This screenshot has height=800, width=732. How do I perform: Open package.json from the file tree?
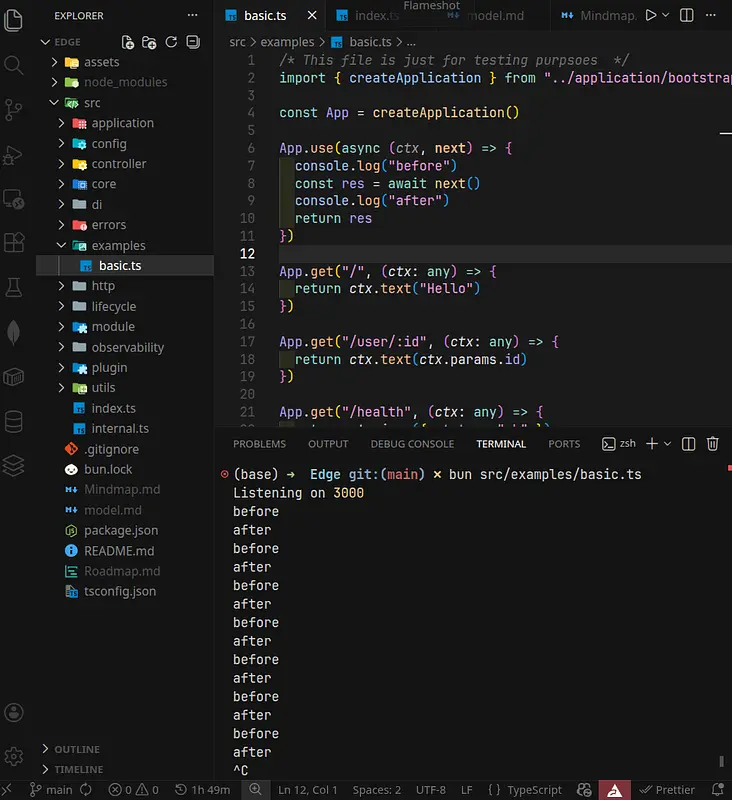(120, 530)
